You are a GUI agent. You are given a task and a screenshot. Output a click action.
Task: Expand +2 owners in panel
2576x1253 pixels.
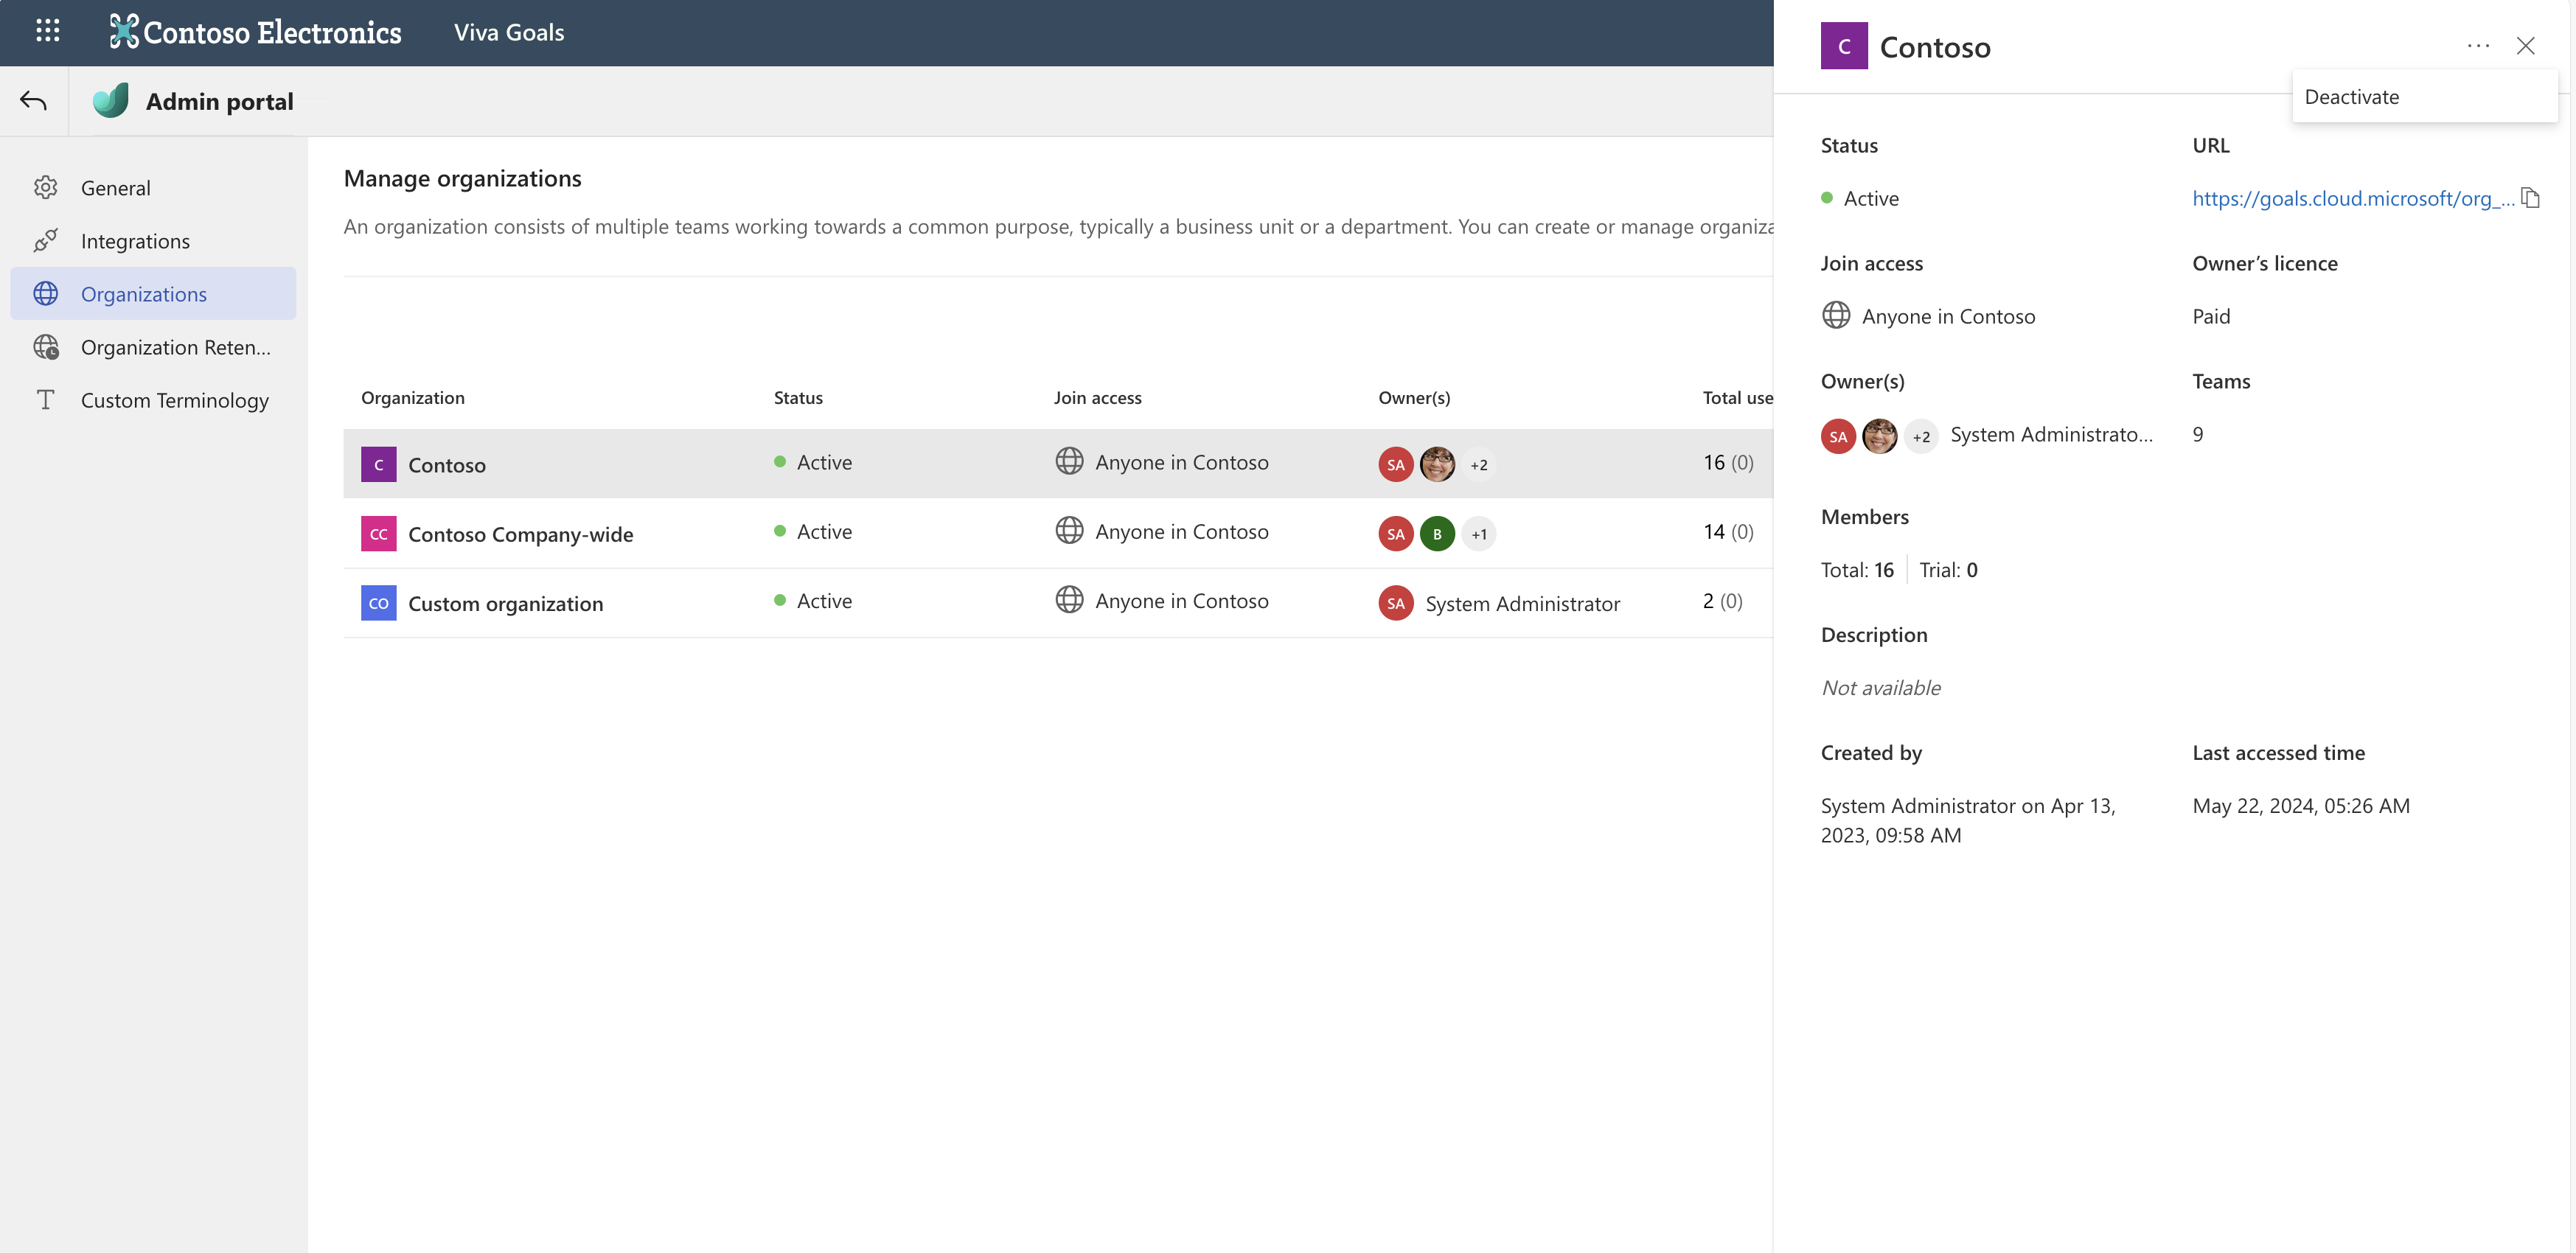(1920, 437)
